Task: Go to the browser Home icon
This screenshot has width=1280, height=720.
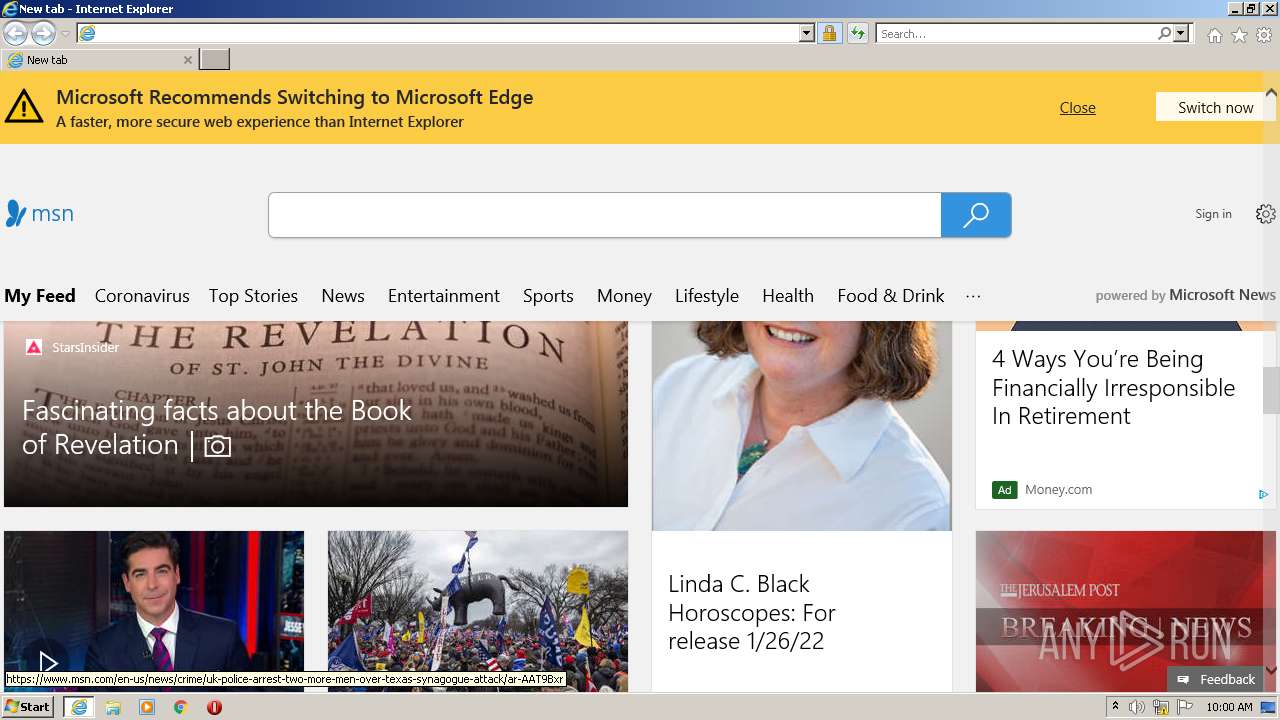Action: point(1214,35)
